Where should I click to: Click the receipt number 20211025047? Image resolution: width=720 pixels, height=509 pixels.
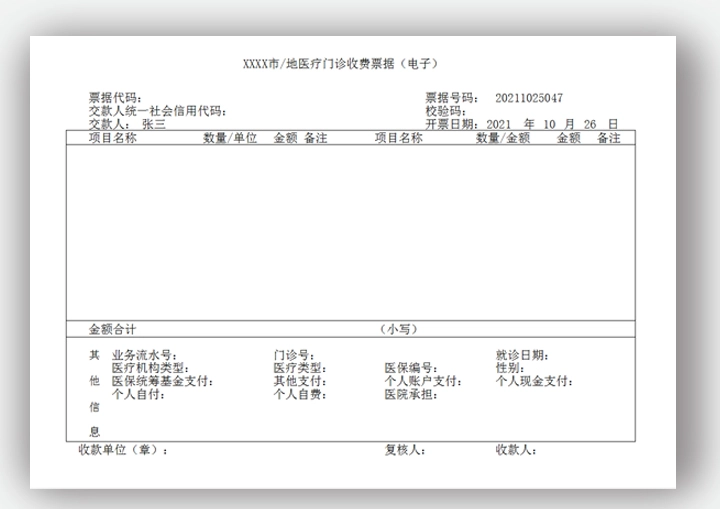[x=528, y=98]
